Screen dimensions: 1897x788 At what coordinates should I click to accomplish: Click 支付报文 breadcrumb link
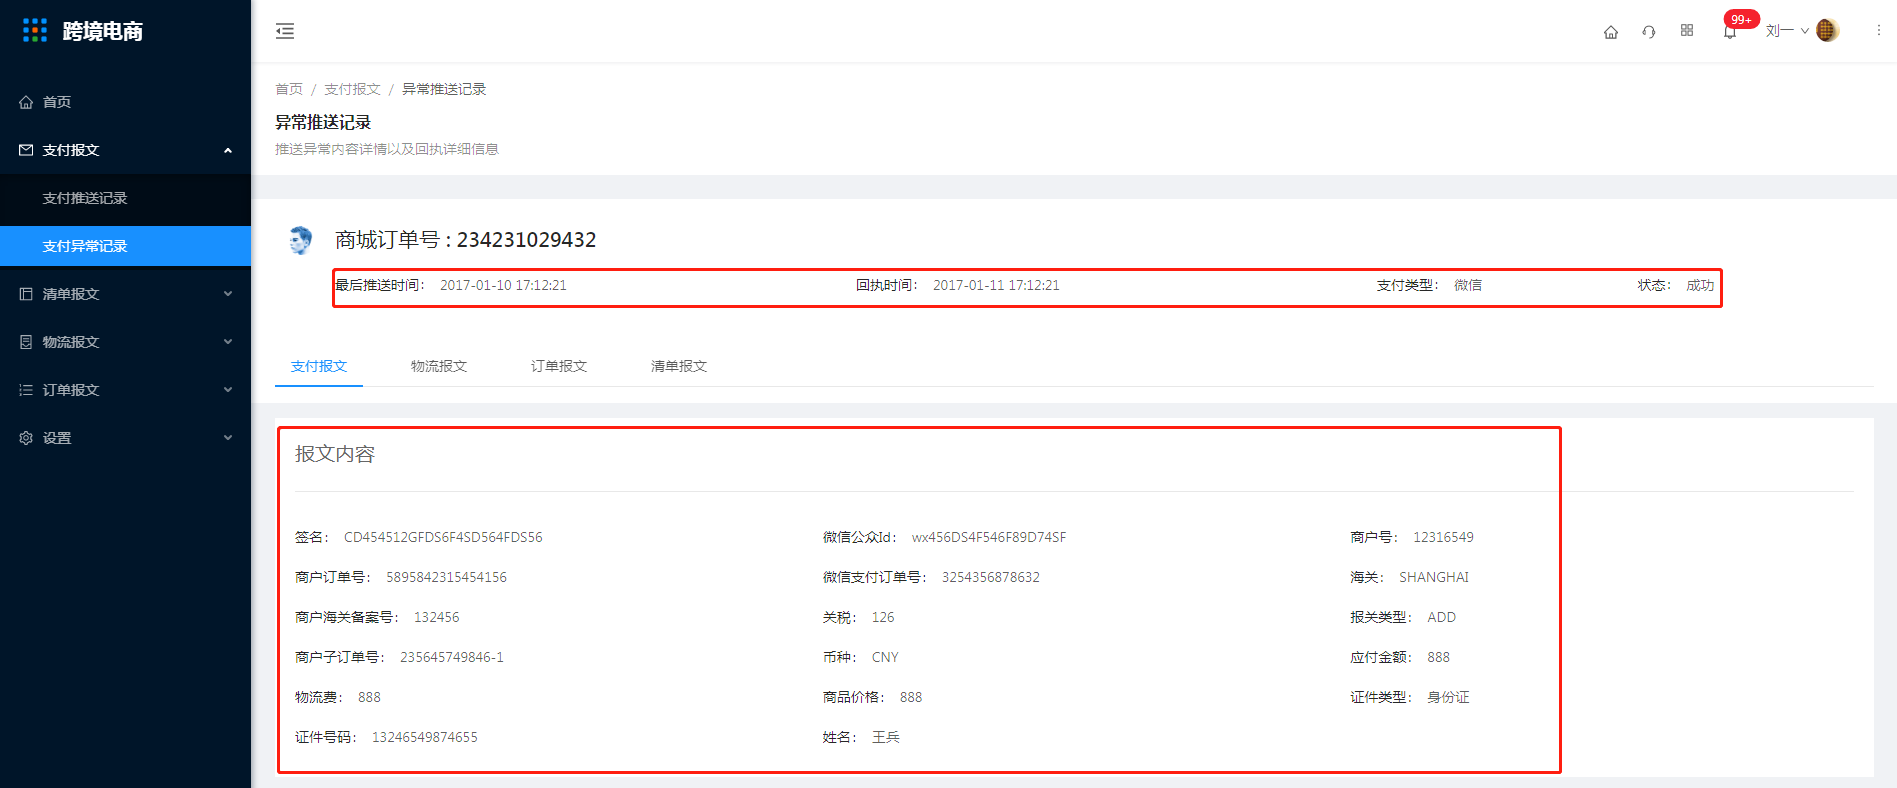click(x=352, y=89)
